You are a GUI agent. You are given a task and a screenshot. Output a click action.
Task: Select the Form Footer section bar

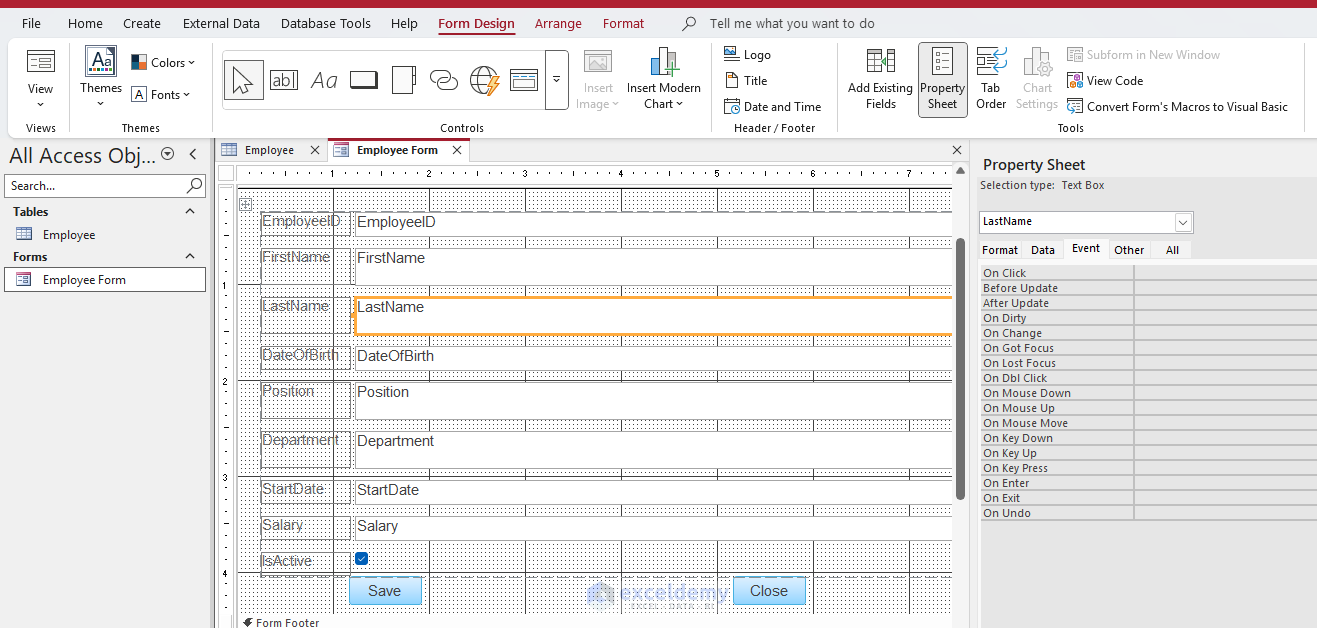[595, 622]
